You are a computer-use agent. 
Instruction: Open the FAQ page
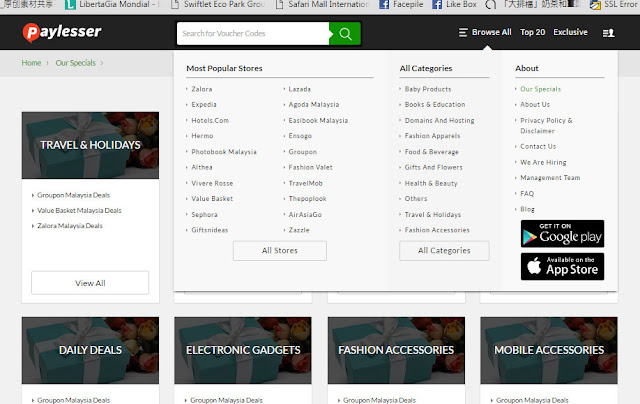pyautogui.click(x=527, y=194)
